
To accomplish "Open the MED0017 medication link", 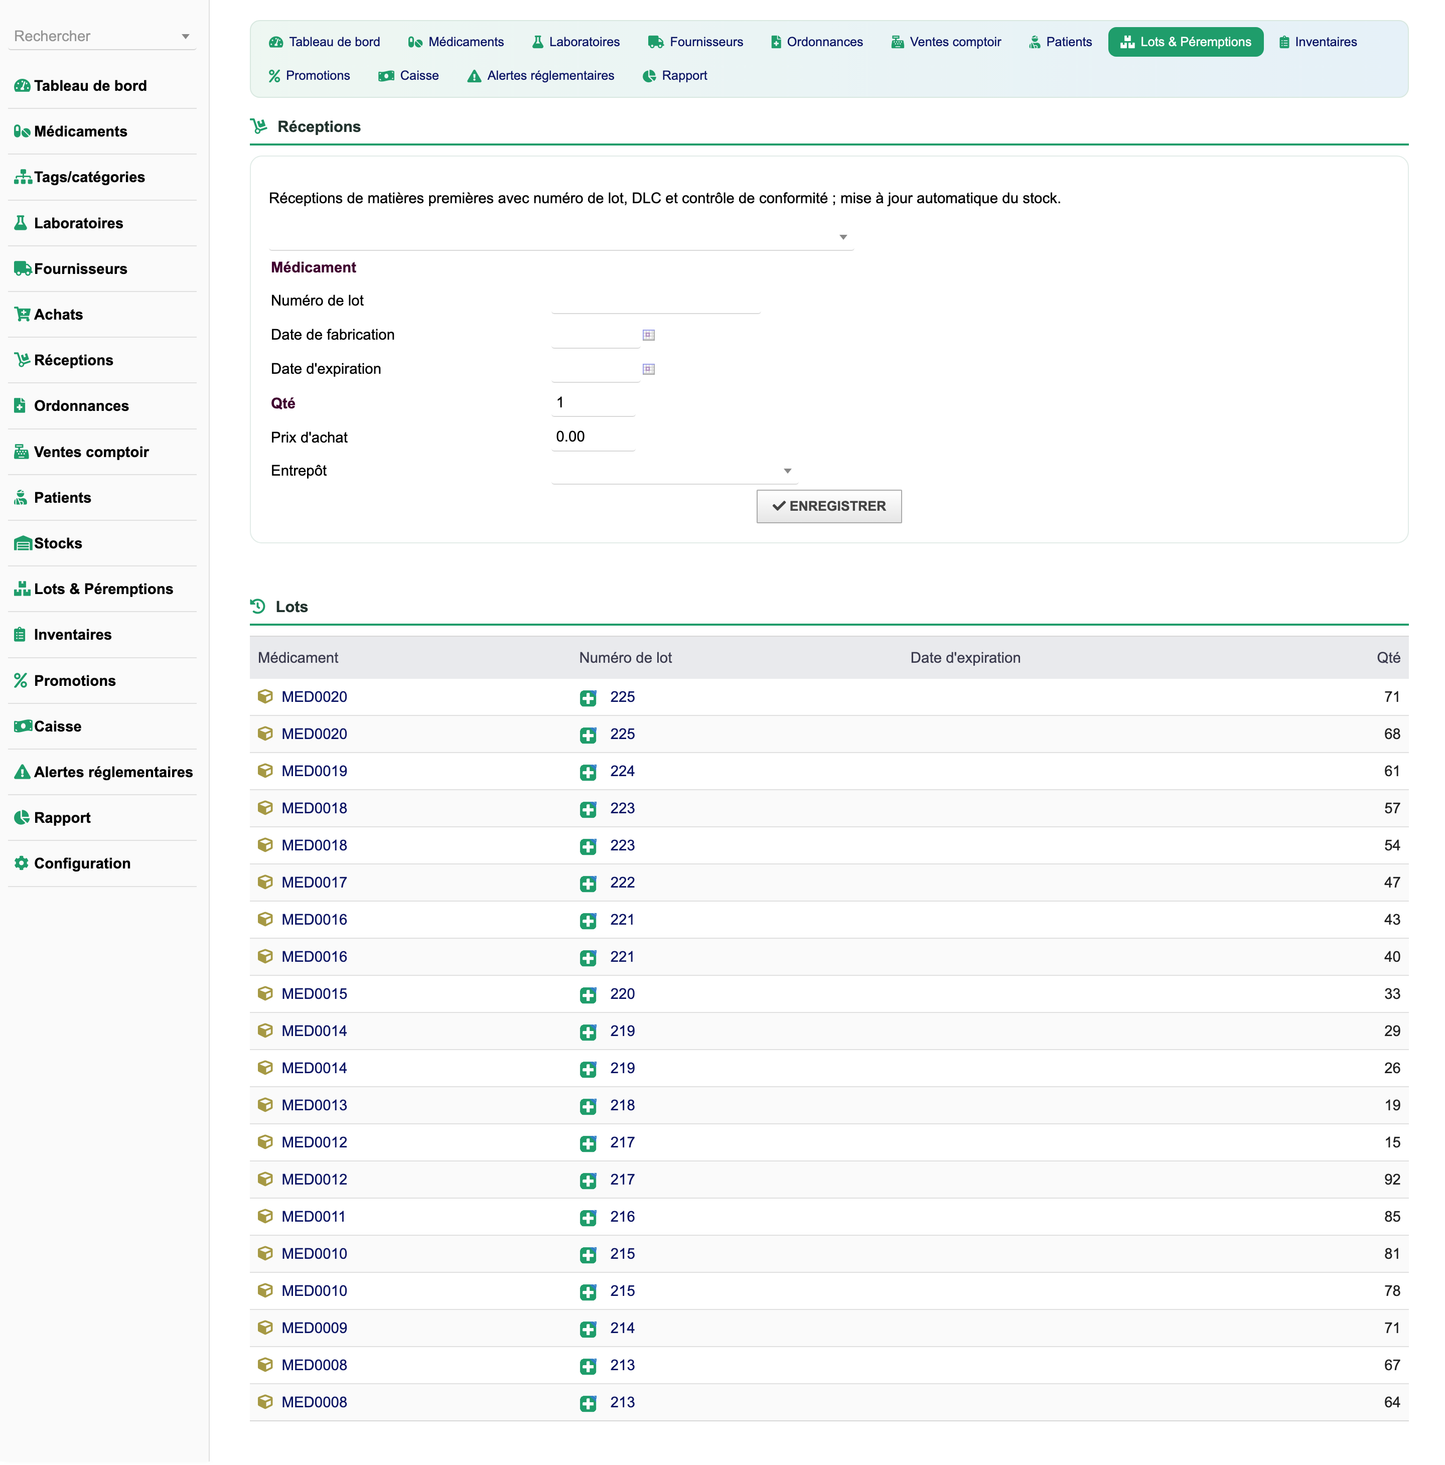I will [x=314, y=883].
